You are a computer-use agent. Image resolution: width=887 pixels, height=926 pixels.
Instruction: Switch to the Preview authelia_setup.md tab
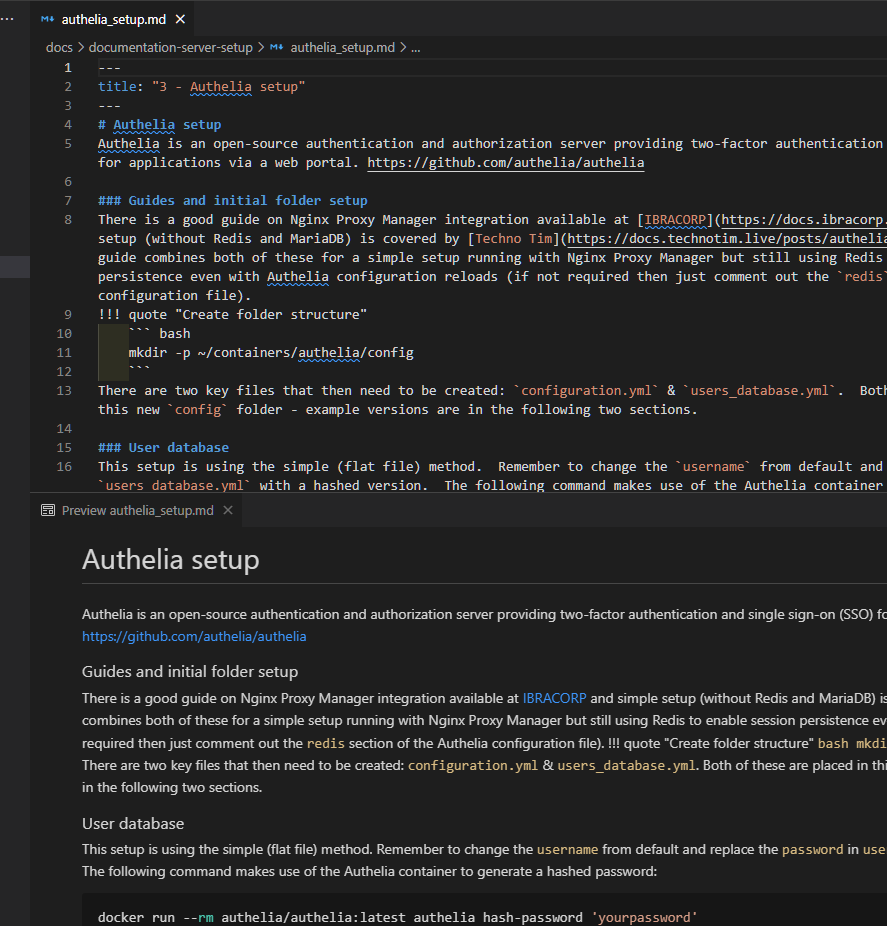pos(137,510)
